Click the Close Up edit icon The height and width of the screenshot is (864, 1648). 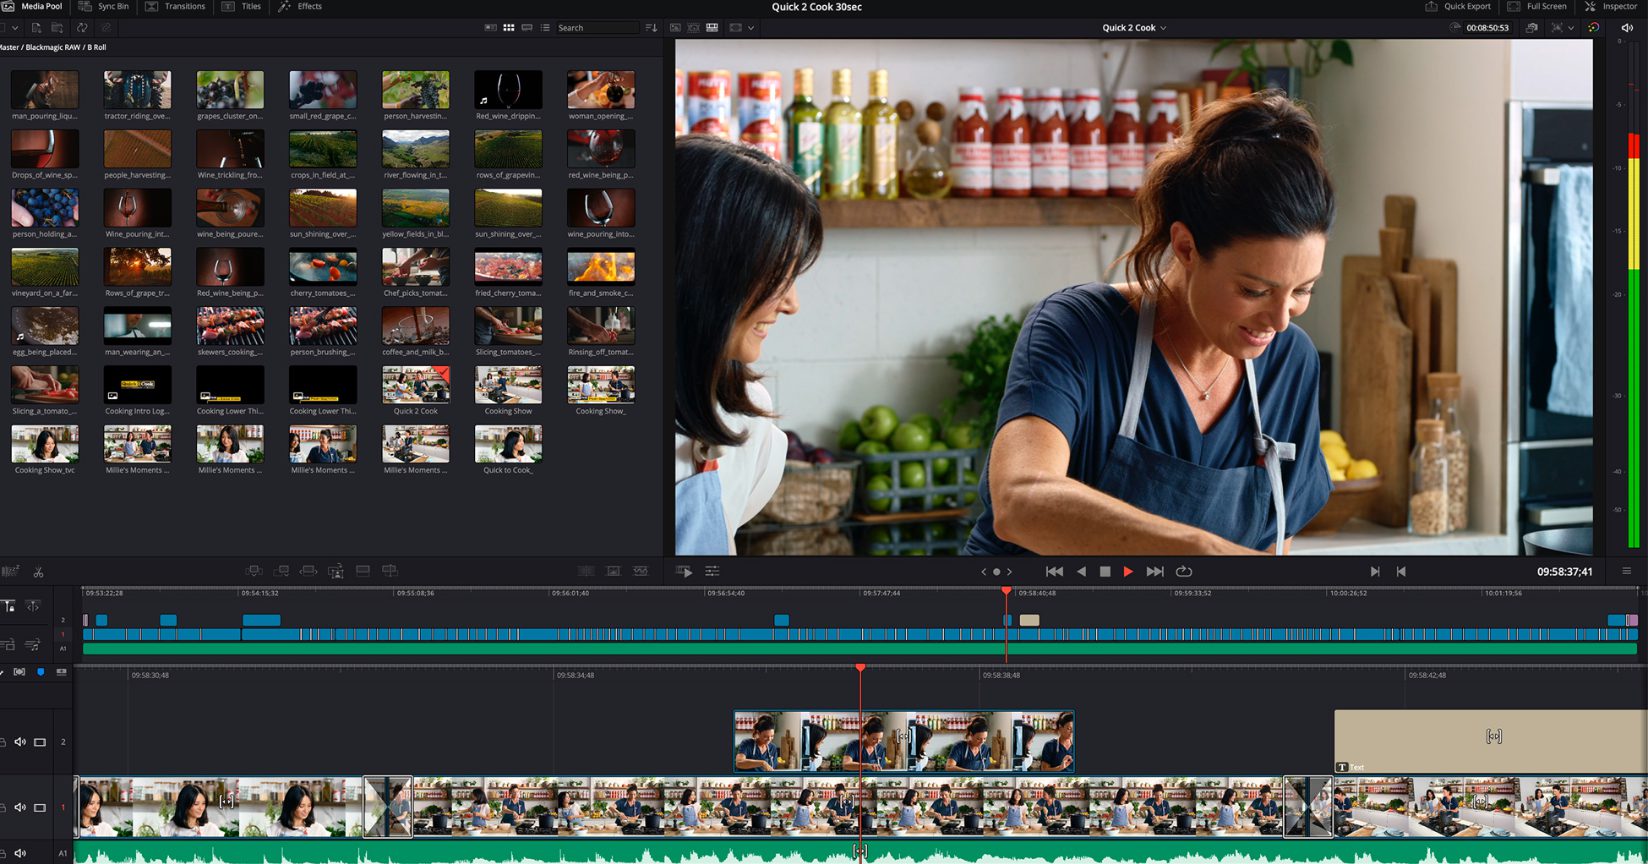pos(336,571)
